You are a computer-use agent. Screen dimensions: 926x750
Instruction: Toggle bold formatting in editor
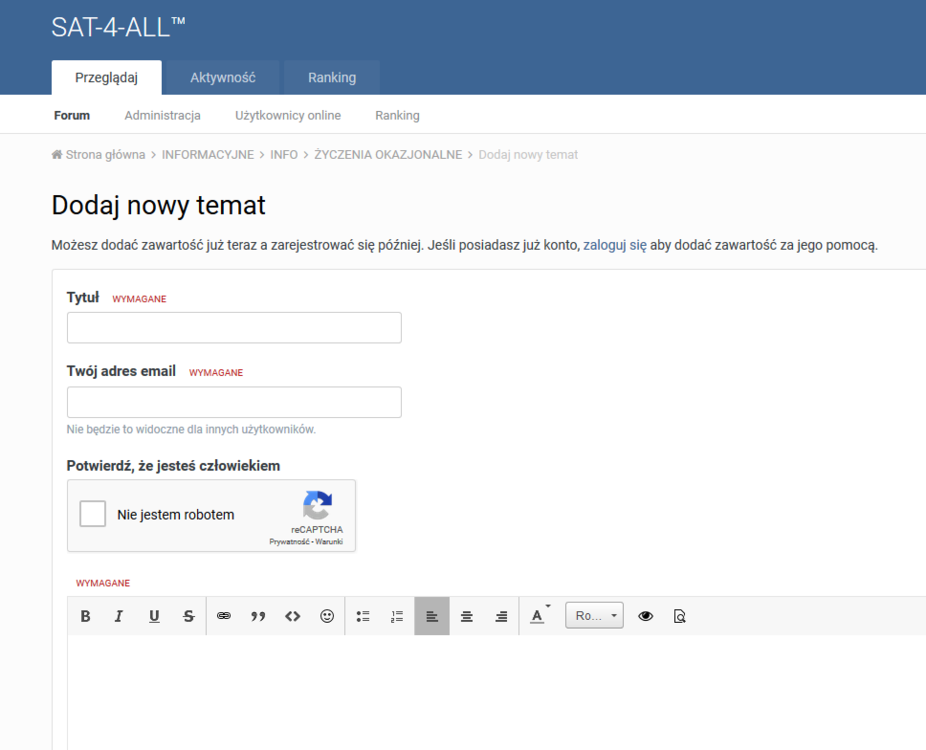coord(85,616)
